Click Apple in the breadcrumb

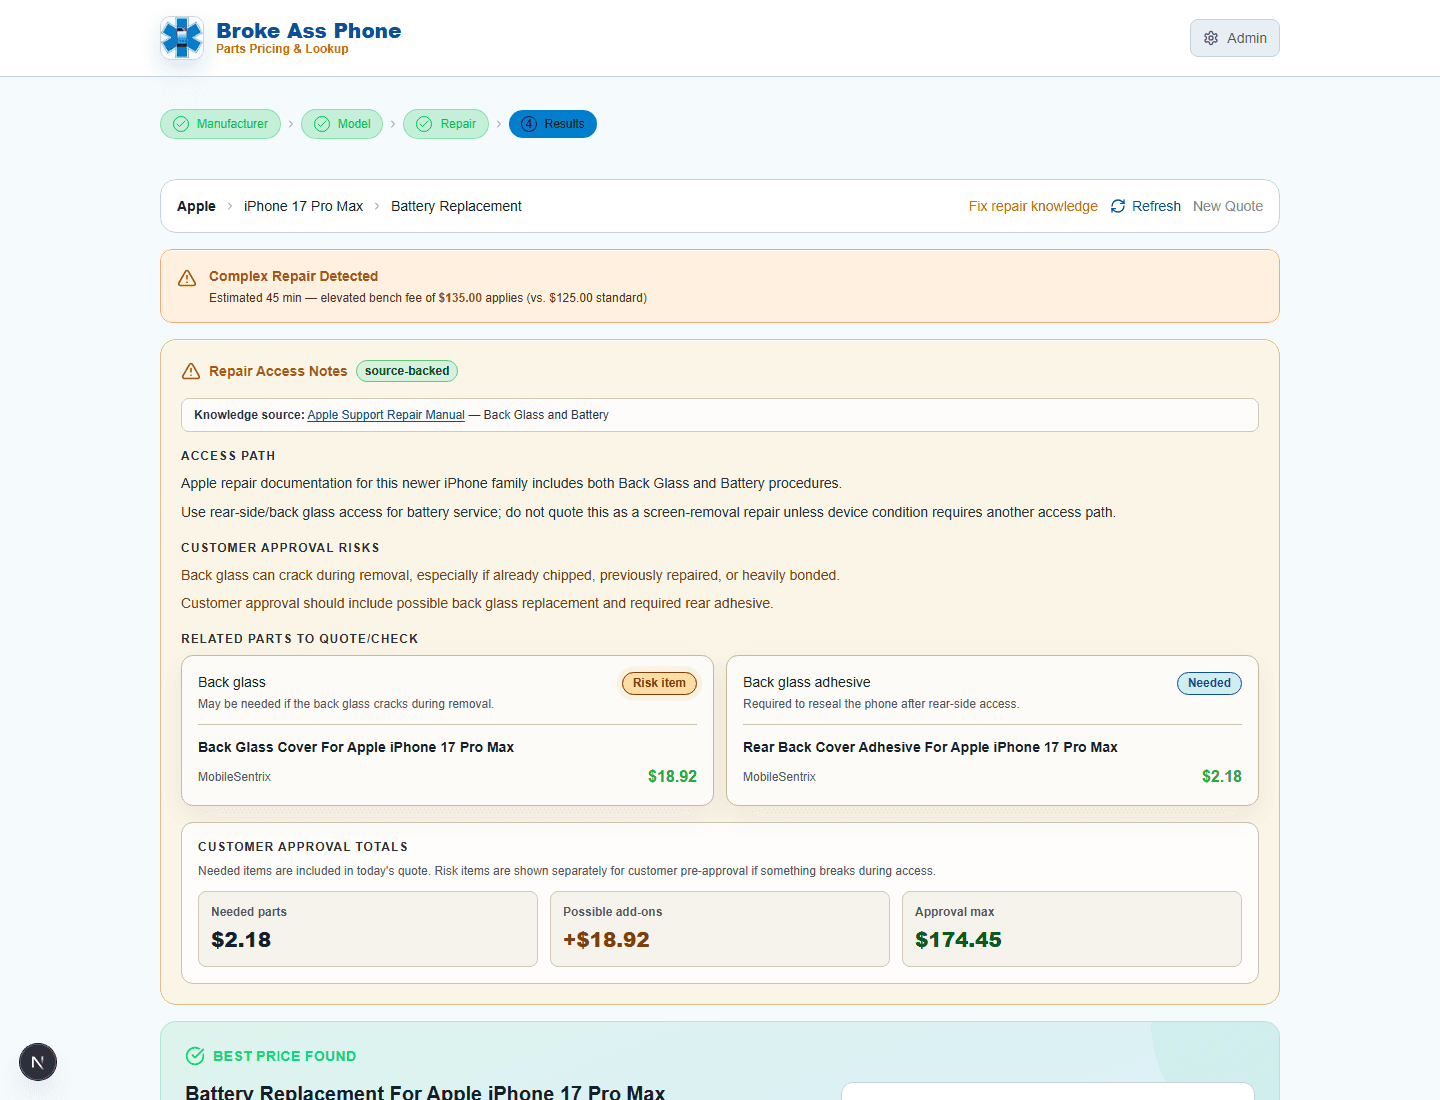tap(196, 206)
